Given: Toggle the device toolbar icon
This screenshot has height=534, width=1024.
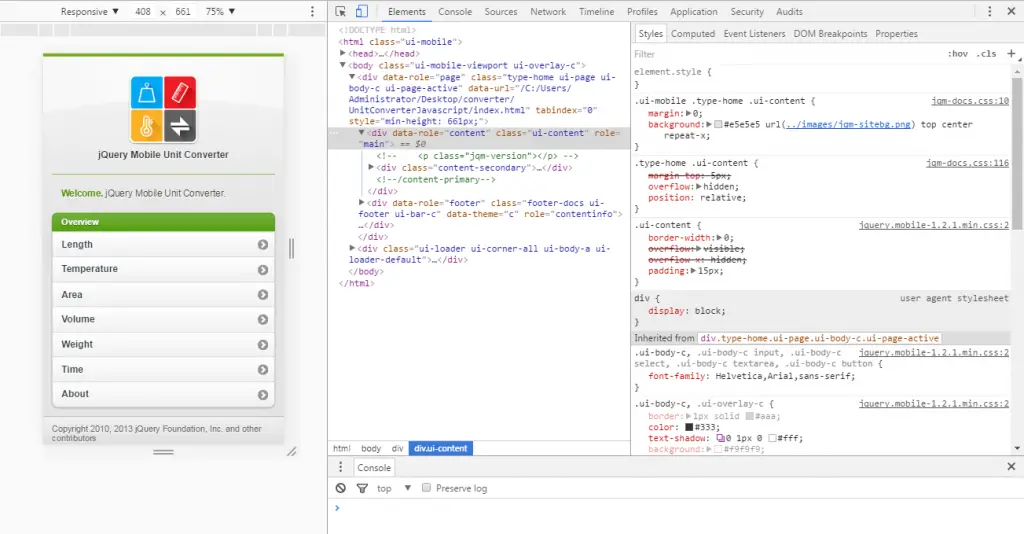Looking at the screenshot, I should [x=361, y=12].
